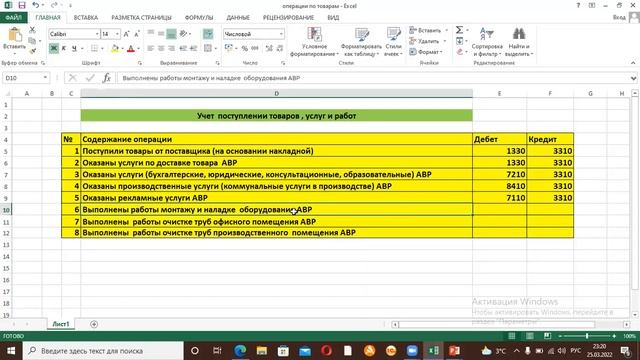
Task: Click Формат cells button
Action: pyautogui.click(x=427, y=52)
